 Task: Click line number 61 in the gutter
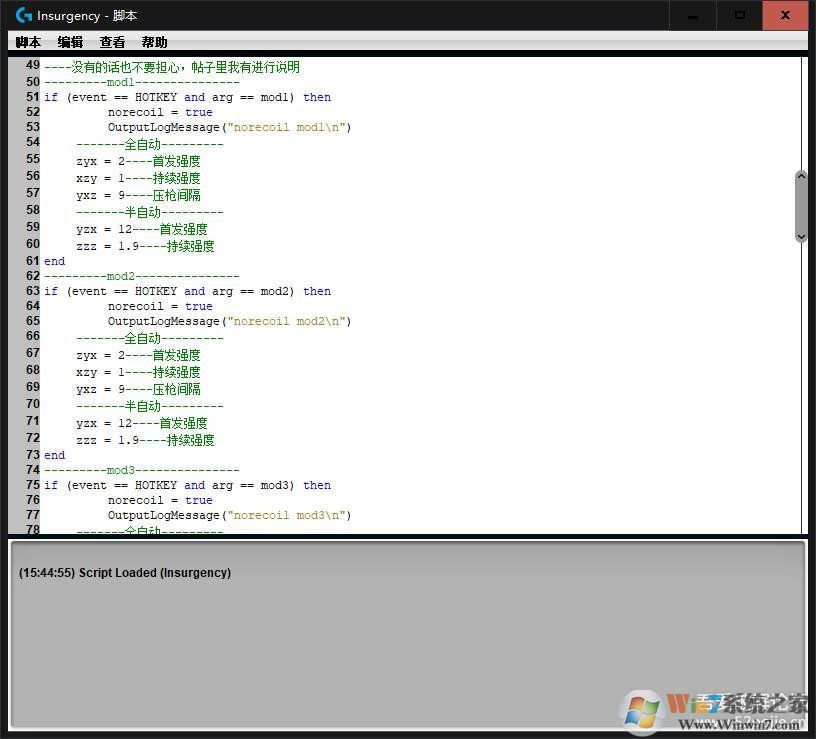[33, 261]
